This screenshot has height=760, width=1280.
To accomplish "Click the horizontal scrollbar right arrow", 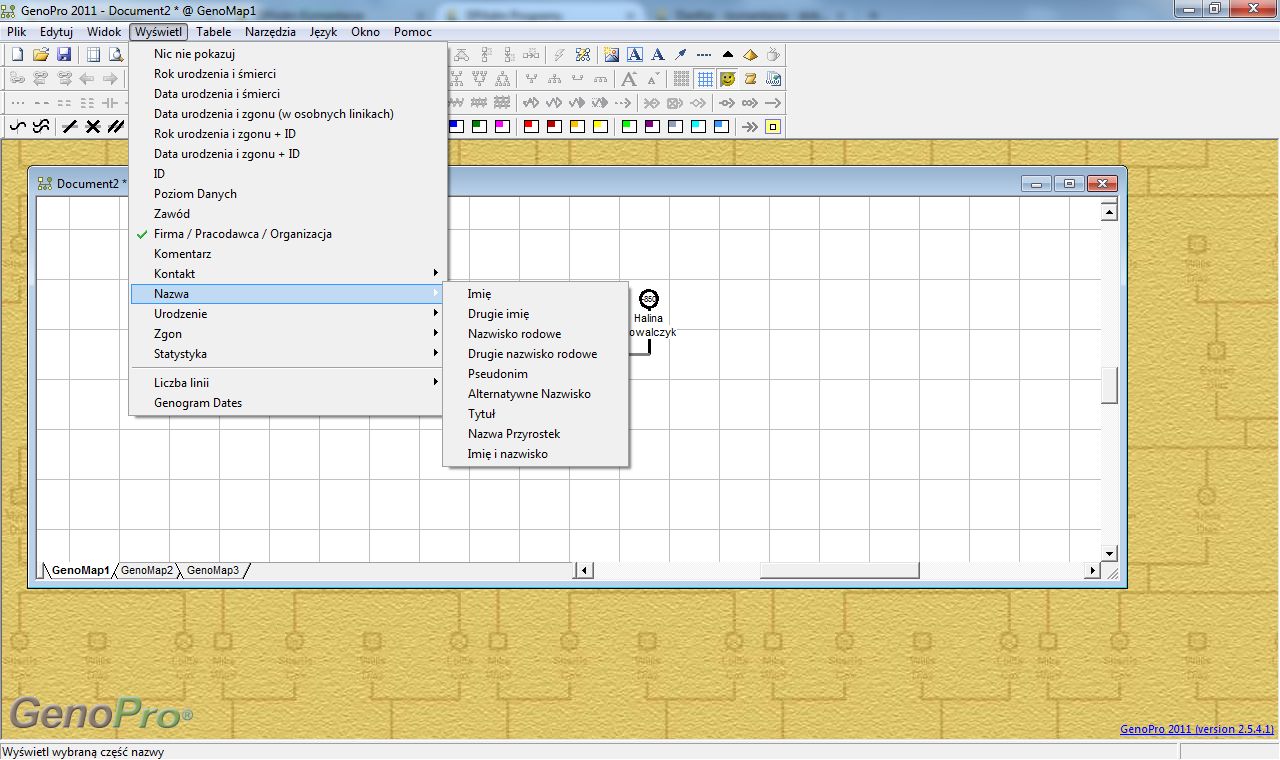I will [1092, 570].
